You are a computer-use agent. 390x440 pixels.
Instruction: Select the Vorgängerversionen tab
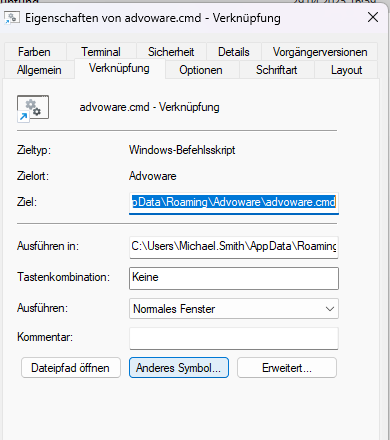(320, 52)
